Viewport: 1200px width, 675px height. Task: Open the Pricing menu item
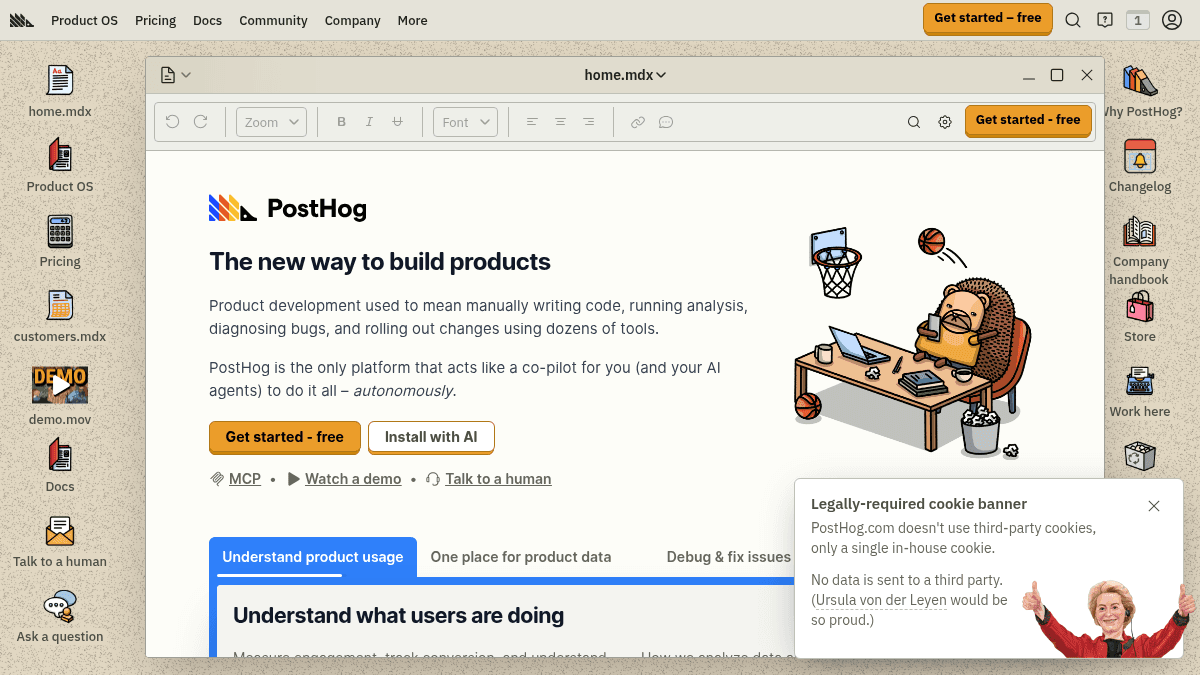pyautogui.click(x=155, y=20)
